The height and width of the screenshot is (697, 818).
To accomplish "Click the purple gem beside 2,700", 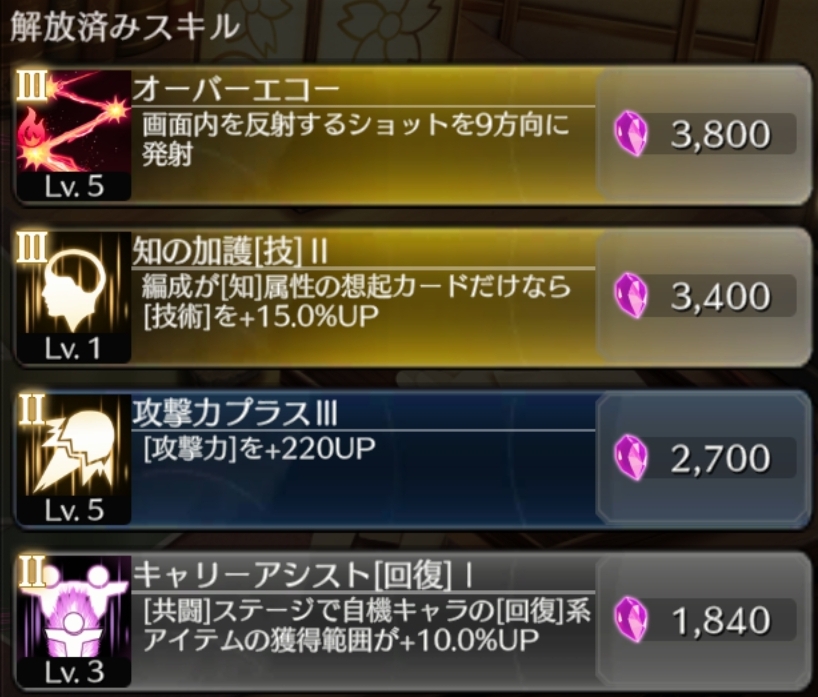I will pyautogui.click(x=631, y=458).
